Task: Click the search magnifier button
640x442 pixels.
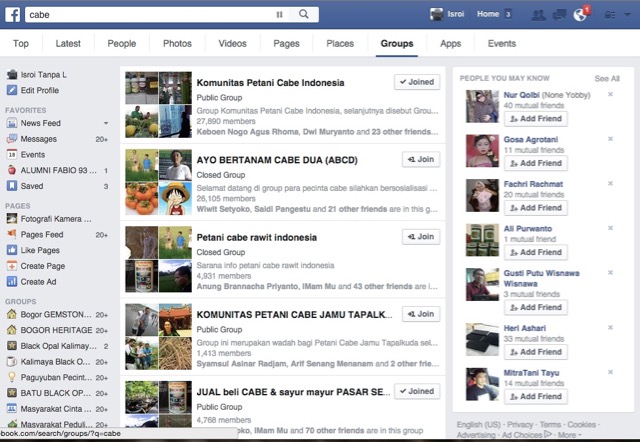Action: [x=303, y=15]
